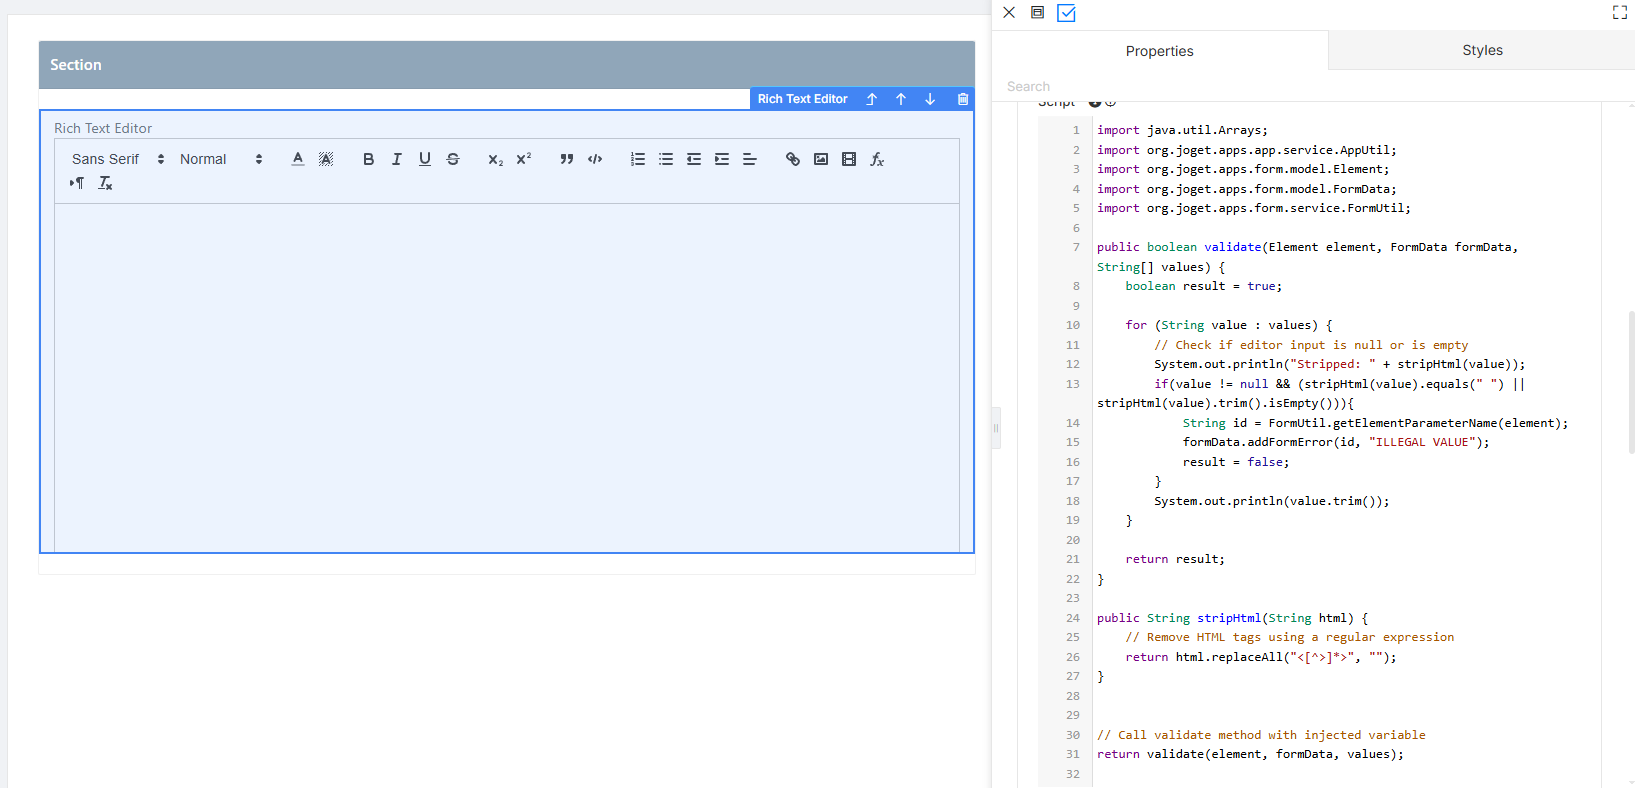This screenshot has width=1635, height=788.
Task: Open the text alignment dropdown
Action: click(x=749, y=159)
